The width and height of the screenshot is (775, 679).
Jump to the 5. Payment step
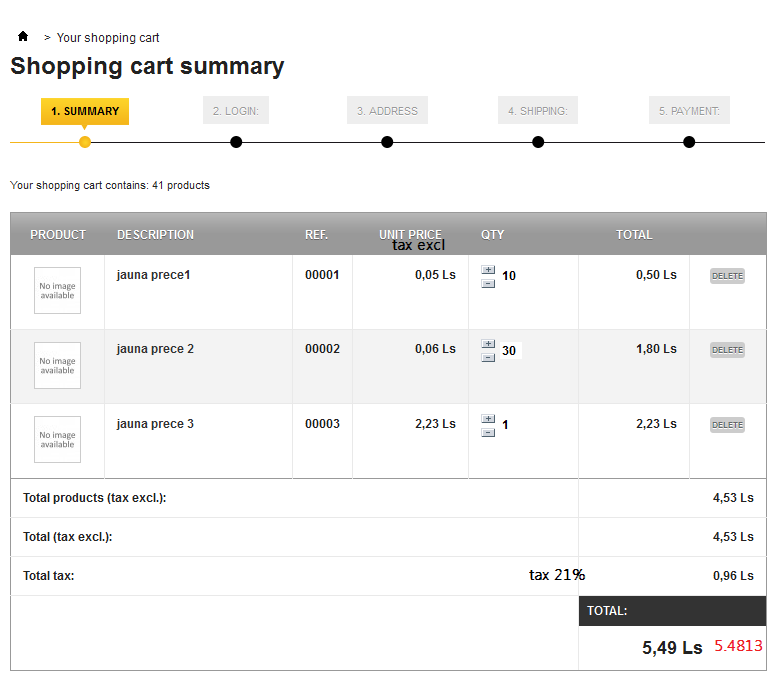[x=689, y=111]
